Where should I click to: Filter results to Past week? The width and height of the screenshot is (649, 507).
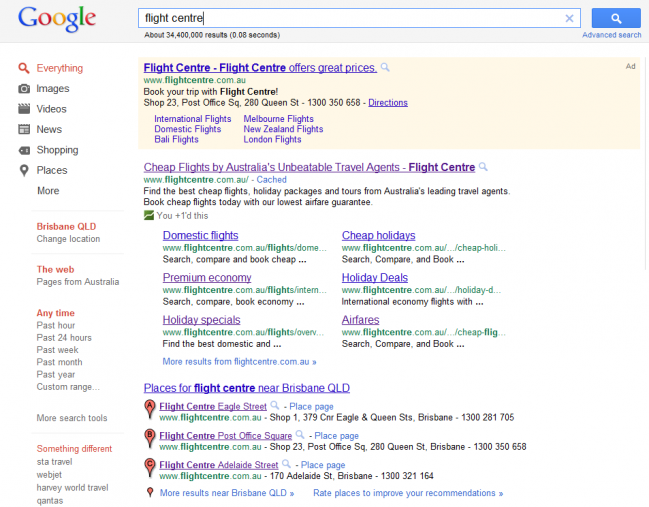[x=57, y=350]
